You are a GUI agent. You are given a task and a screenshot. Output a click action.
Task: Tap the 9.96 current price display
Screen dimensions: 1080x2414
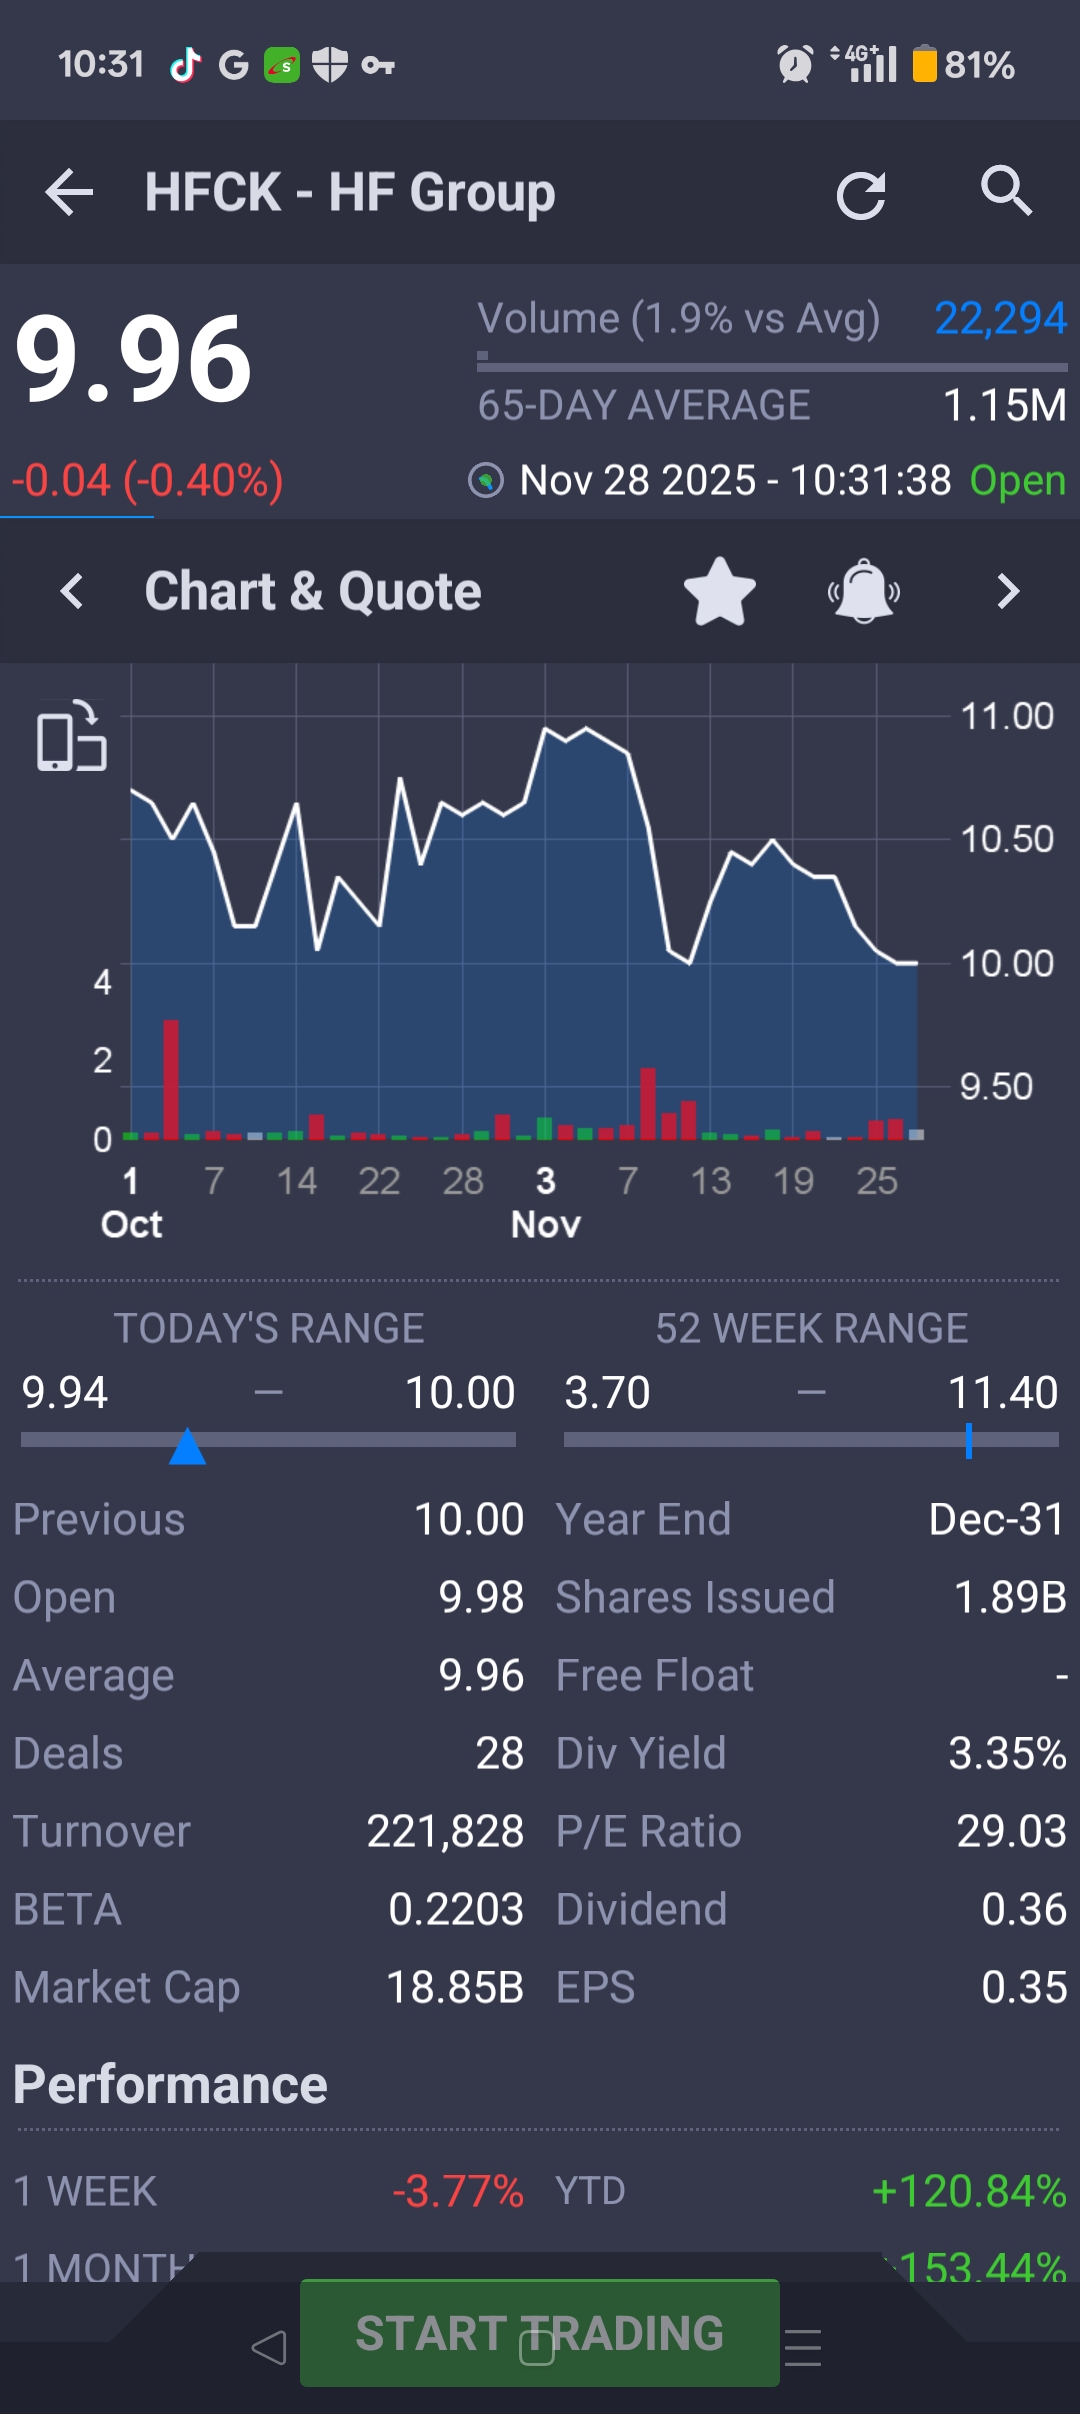[x=133, y=360]
